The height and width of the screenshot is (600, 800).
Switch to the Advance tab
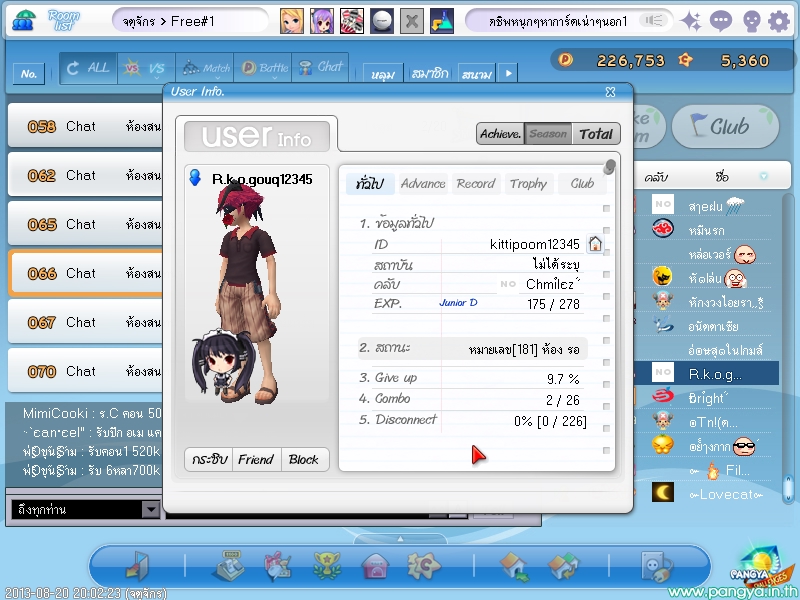[423, 184]
